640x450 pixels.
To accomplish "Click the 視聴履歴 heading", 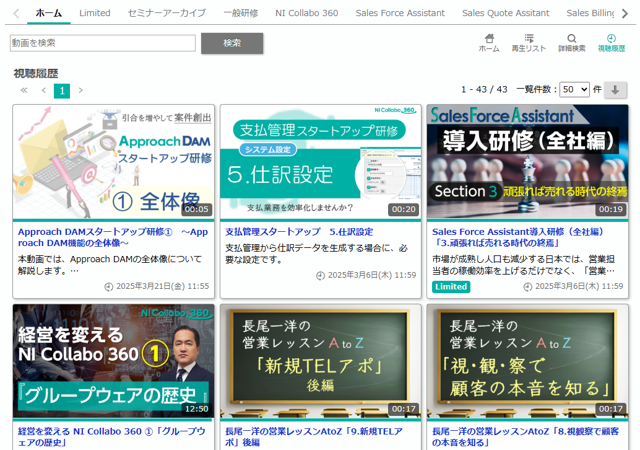I will coord(36,74).
